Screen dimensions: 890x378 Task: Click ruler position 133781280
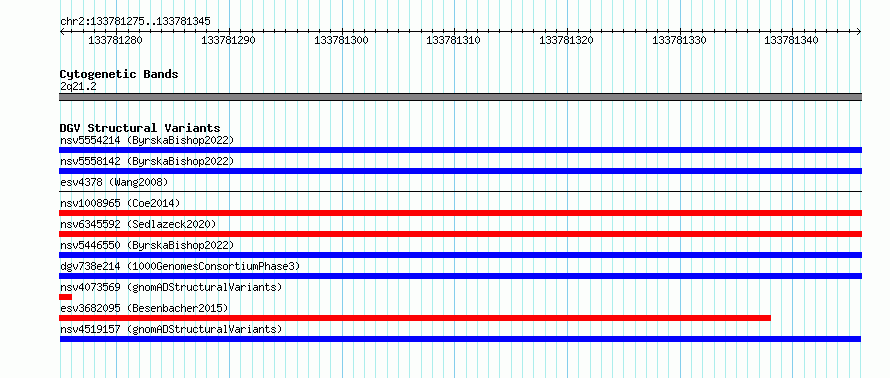[116, 40]
